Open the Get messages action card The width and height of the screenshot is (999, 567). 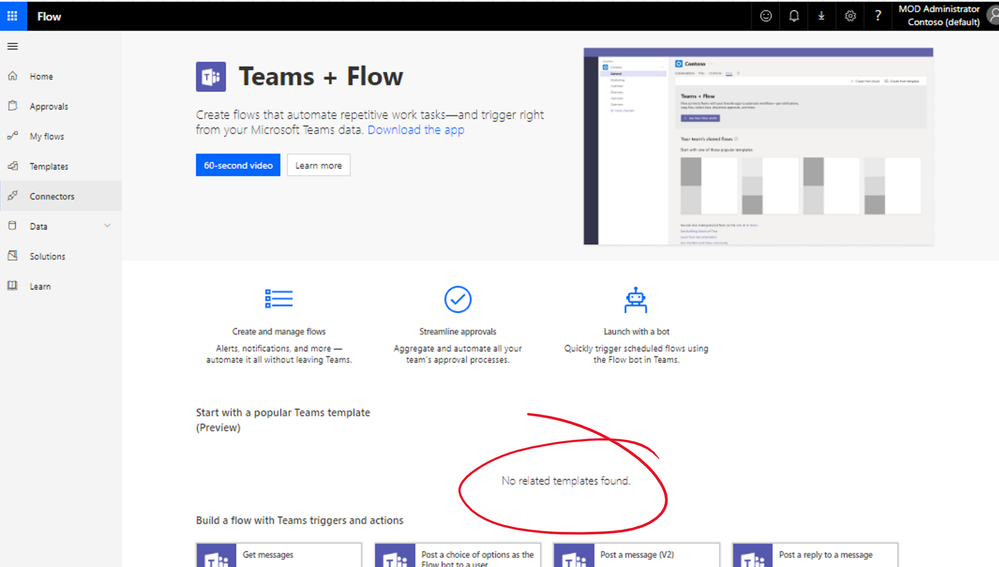tap(279, 555)
